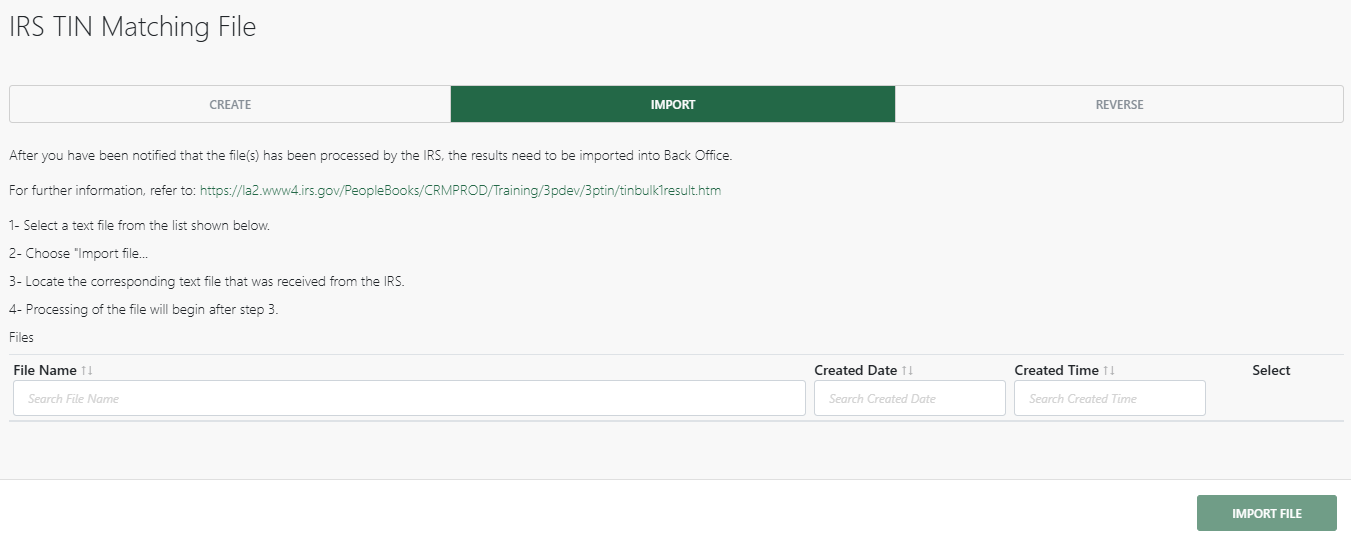Click step 4 'Processing of the file' text
This screenshot has height=538, width=1351.
point(143,309)
